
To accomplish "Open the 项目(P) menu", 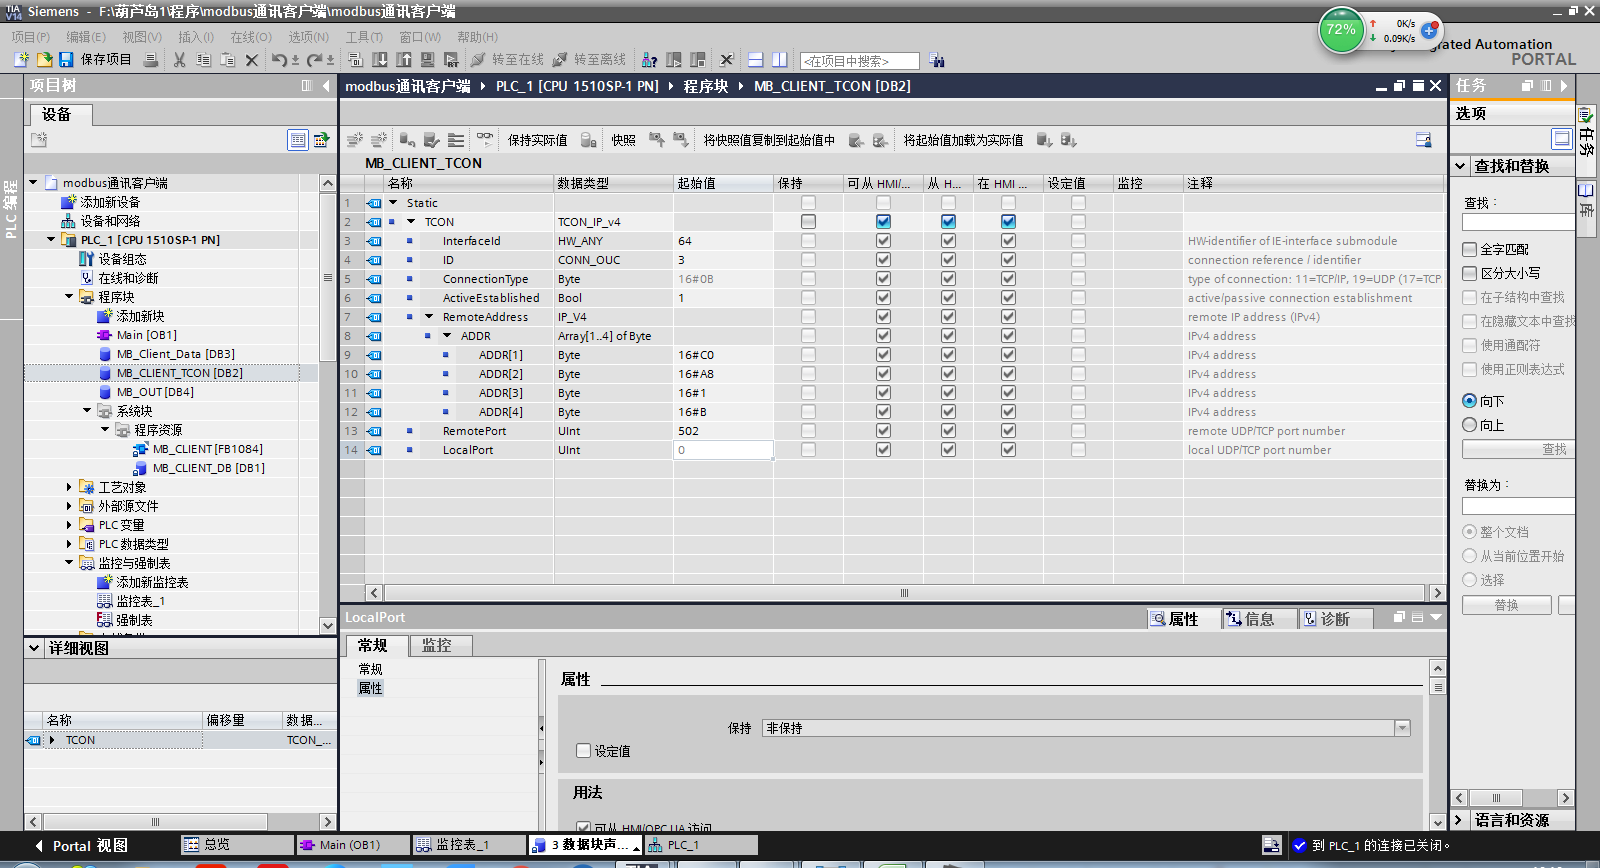I will (30, 37).
